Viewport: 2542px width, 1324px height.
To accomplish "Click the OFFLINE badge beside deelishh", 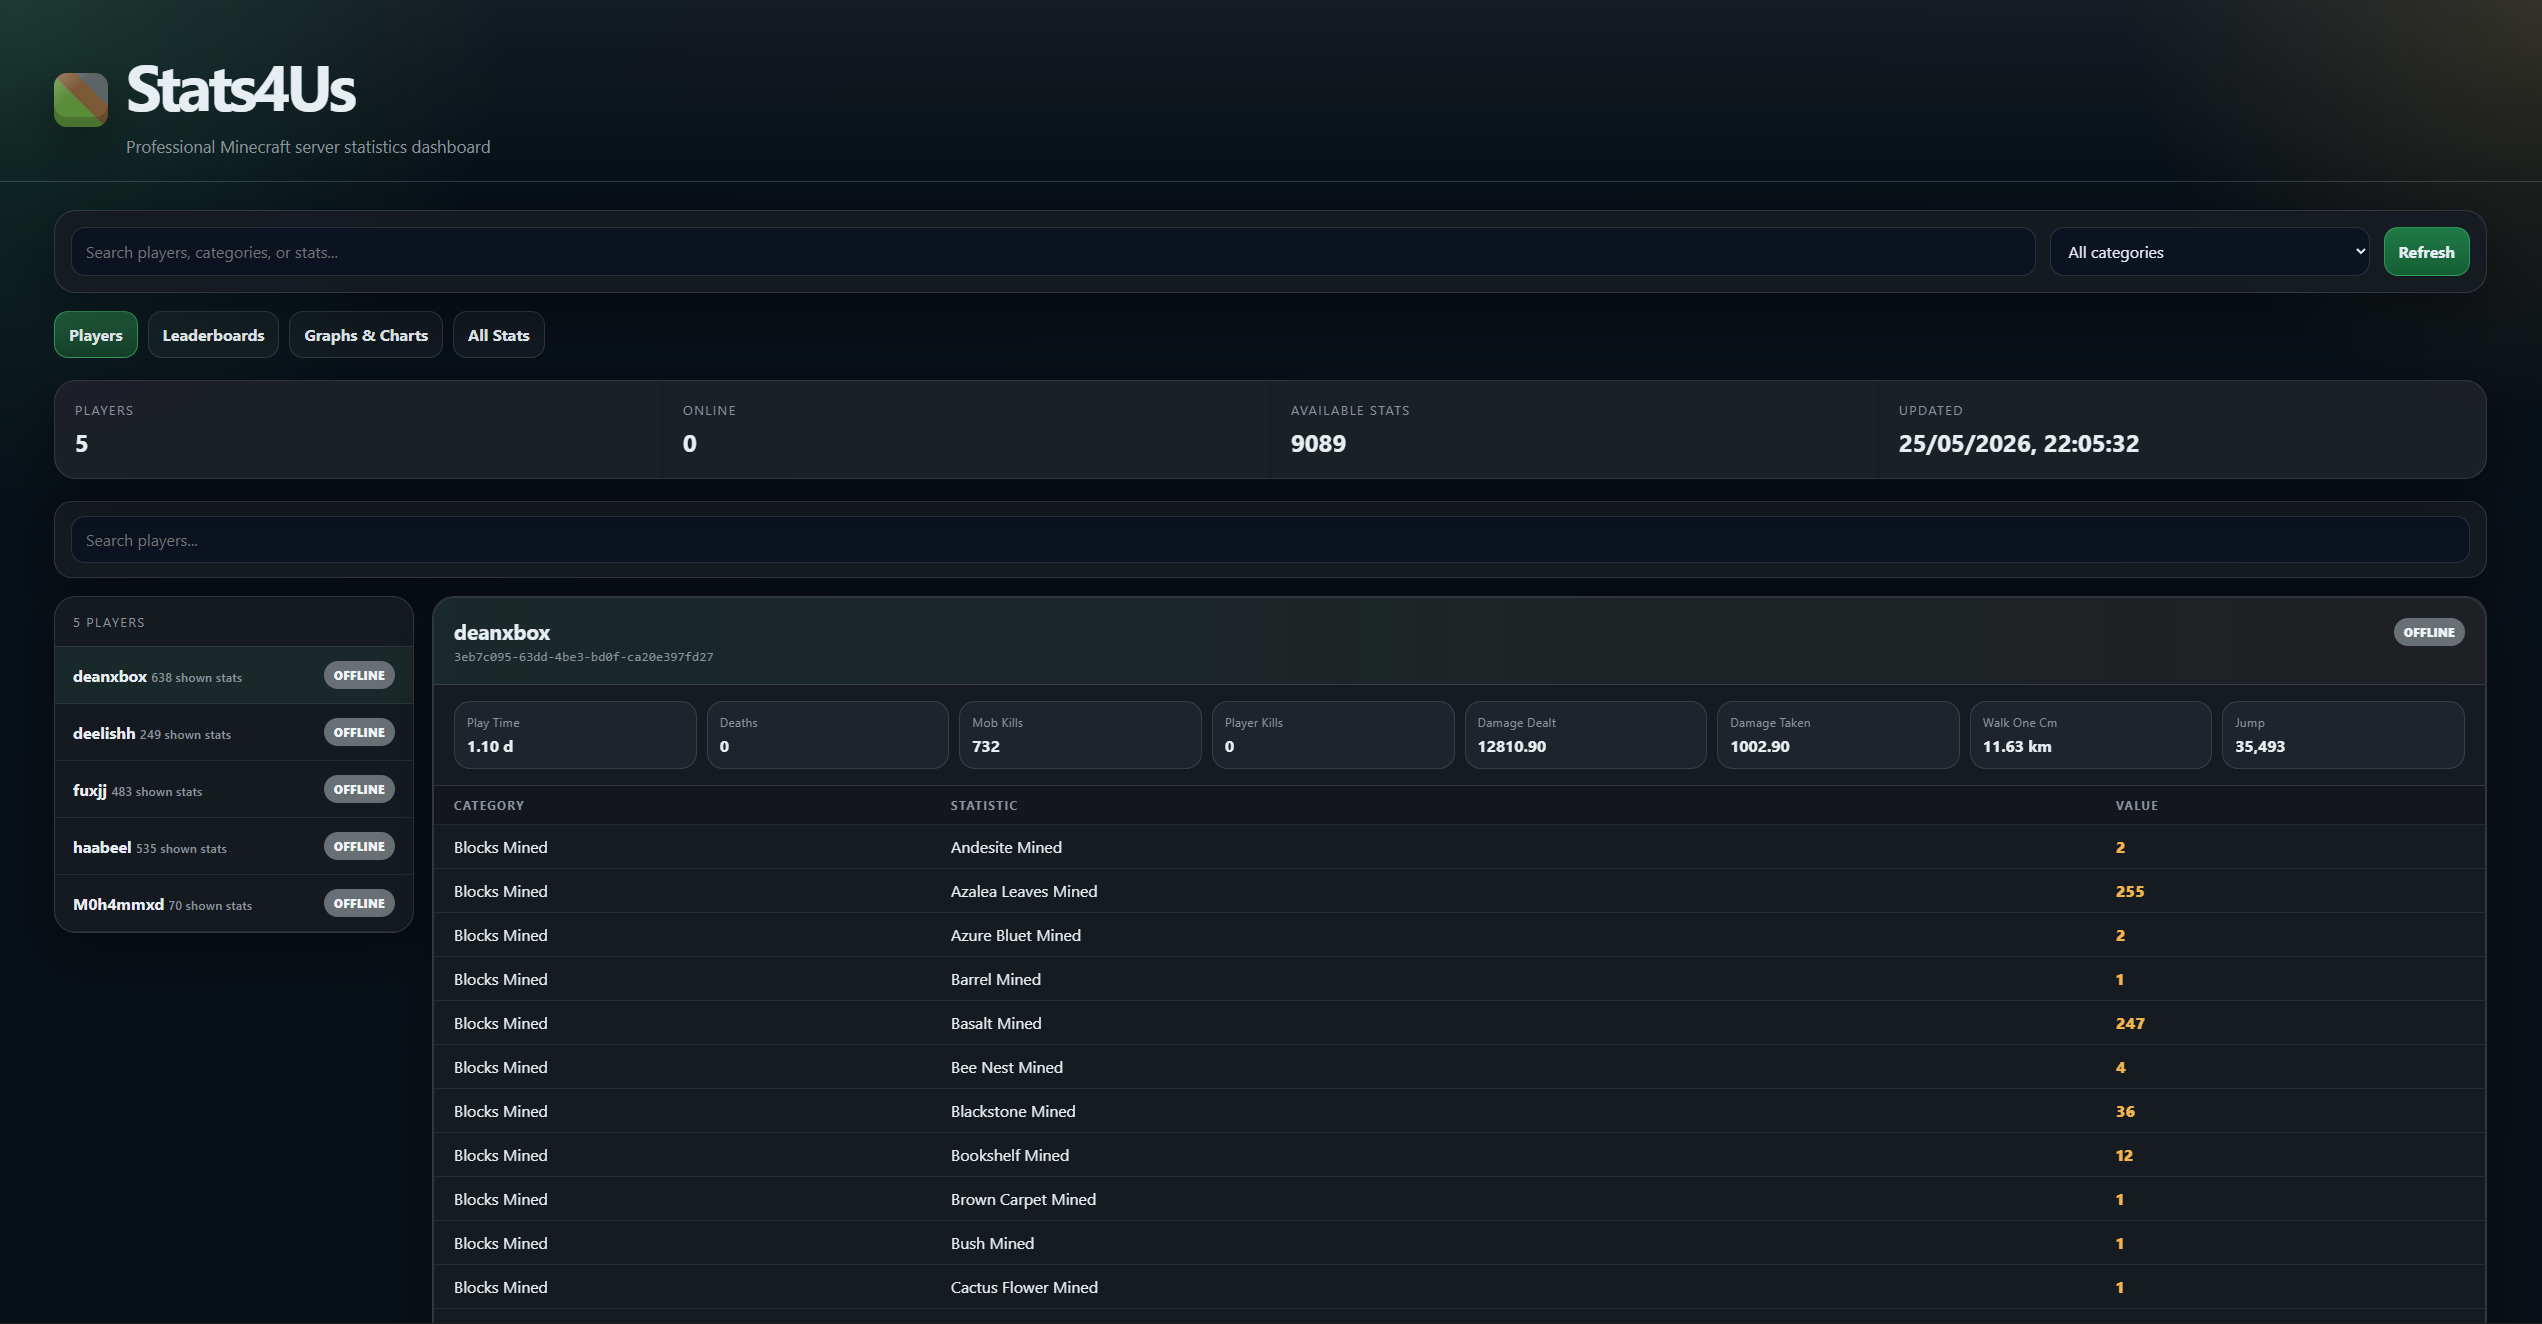I will 359,733.
